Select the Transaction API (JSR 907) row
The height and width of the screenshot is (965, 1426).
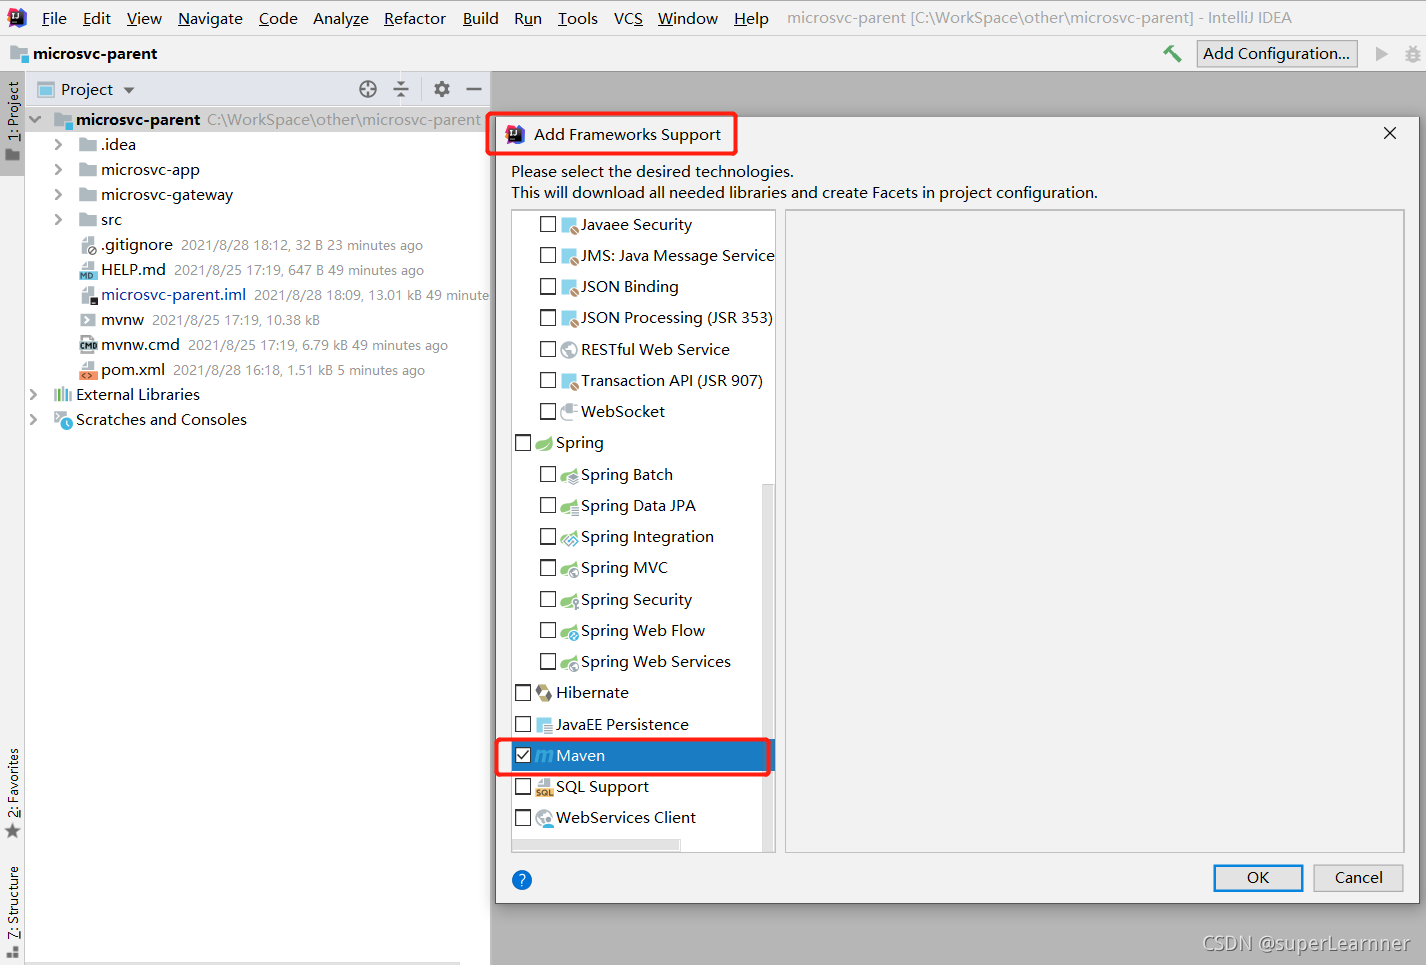643,380
